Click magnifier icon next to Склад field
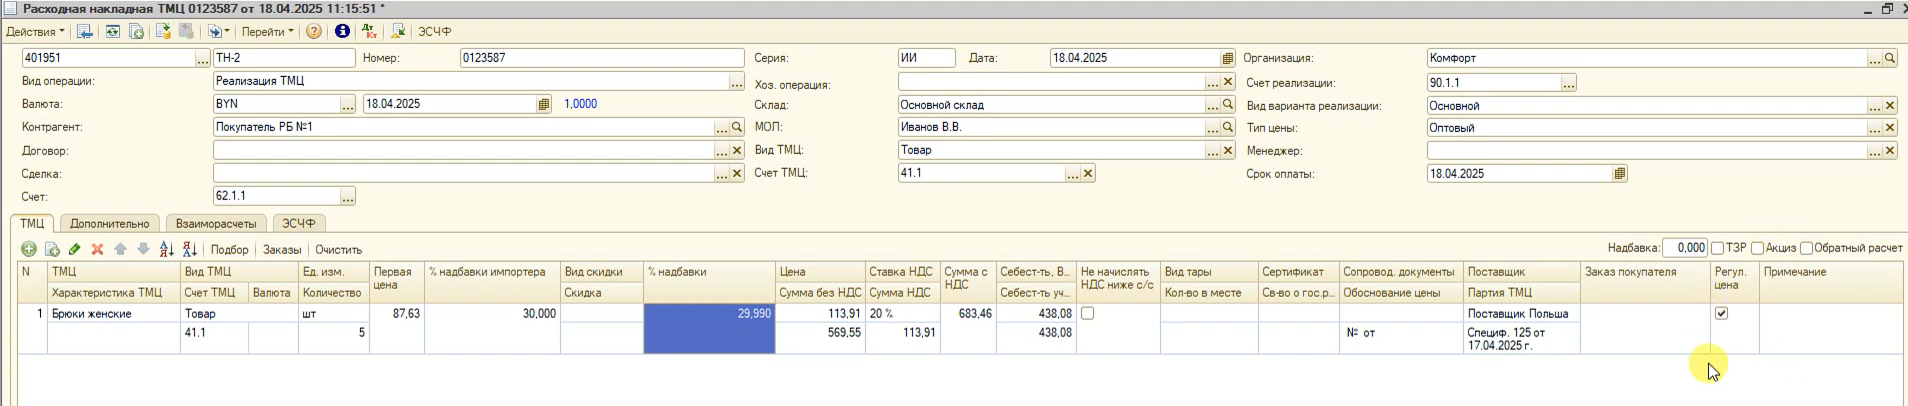Screen dimensions: 1908x406 pyautogui.click(x=1228, y=104)
